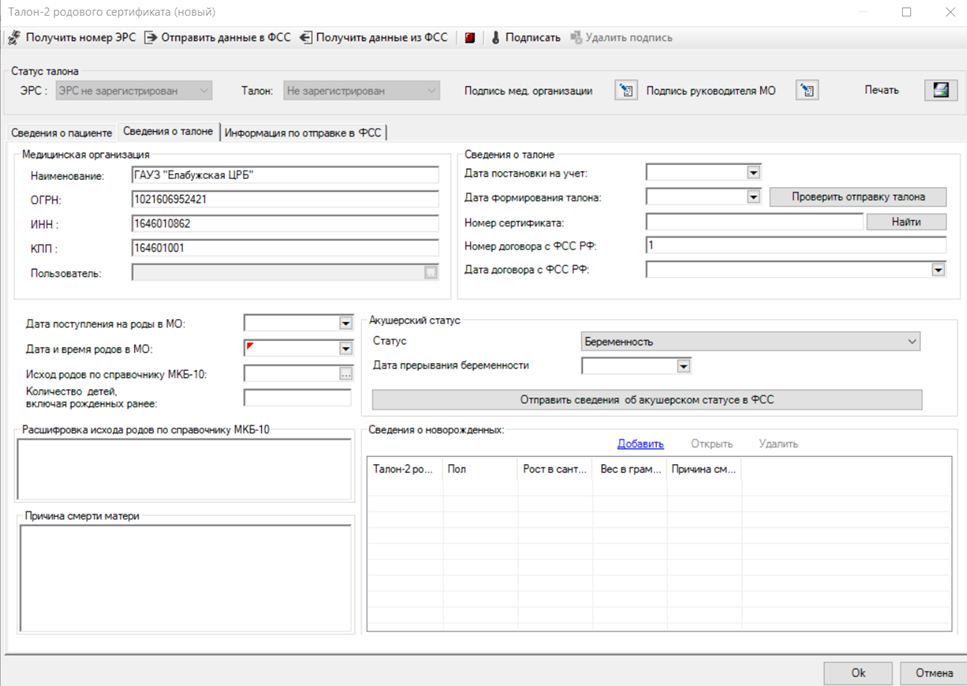This screenshot has height=686, width=967.
Task: Click the 'Удалить подпись' toolbar icon
Action: click(575, 38)
